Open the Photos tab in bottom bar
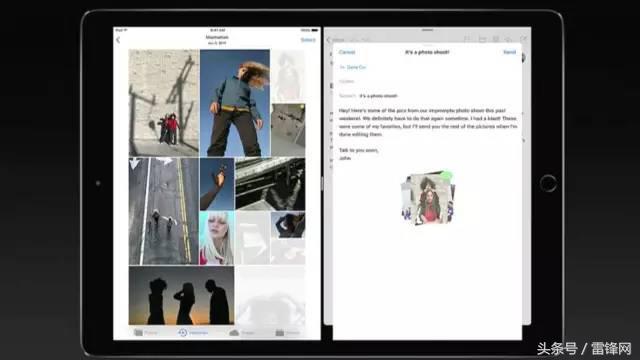Viewport: 640px width, 360px height. tap(146, 333)
